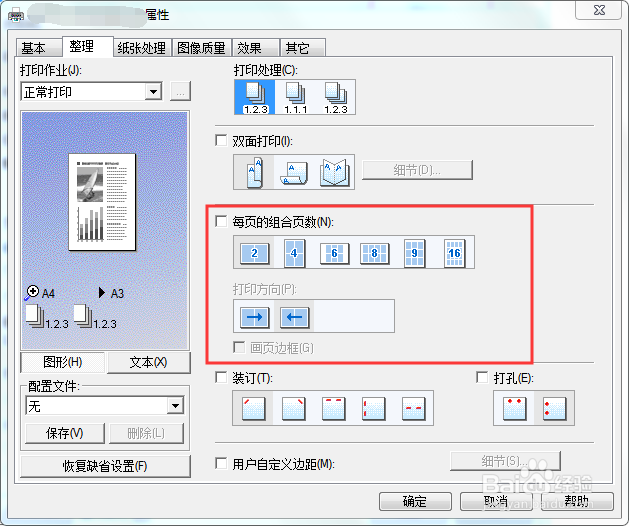Choose top-left corner staple position
The image size is (629, 526).
(254, 408)
